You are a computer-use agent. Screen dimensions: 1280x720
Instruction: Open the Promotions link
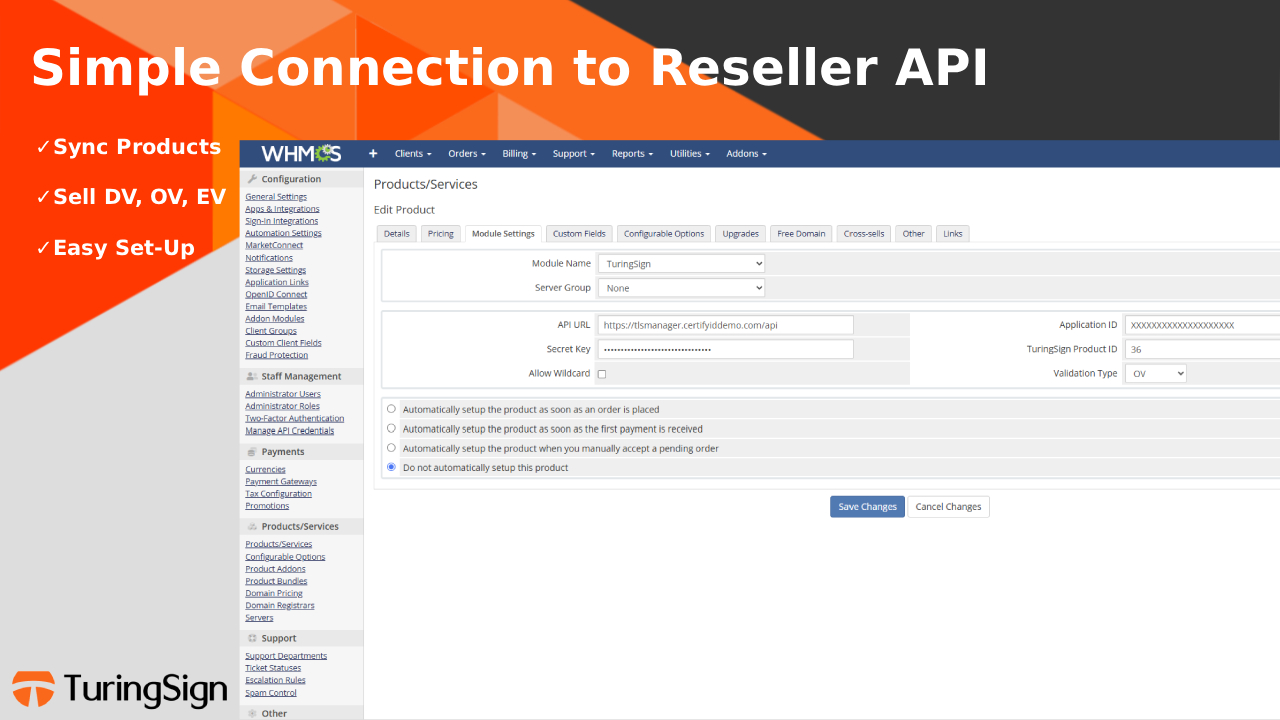pyautogui.click(x=267, y=506)
